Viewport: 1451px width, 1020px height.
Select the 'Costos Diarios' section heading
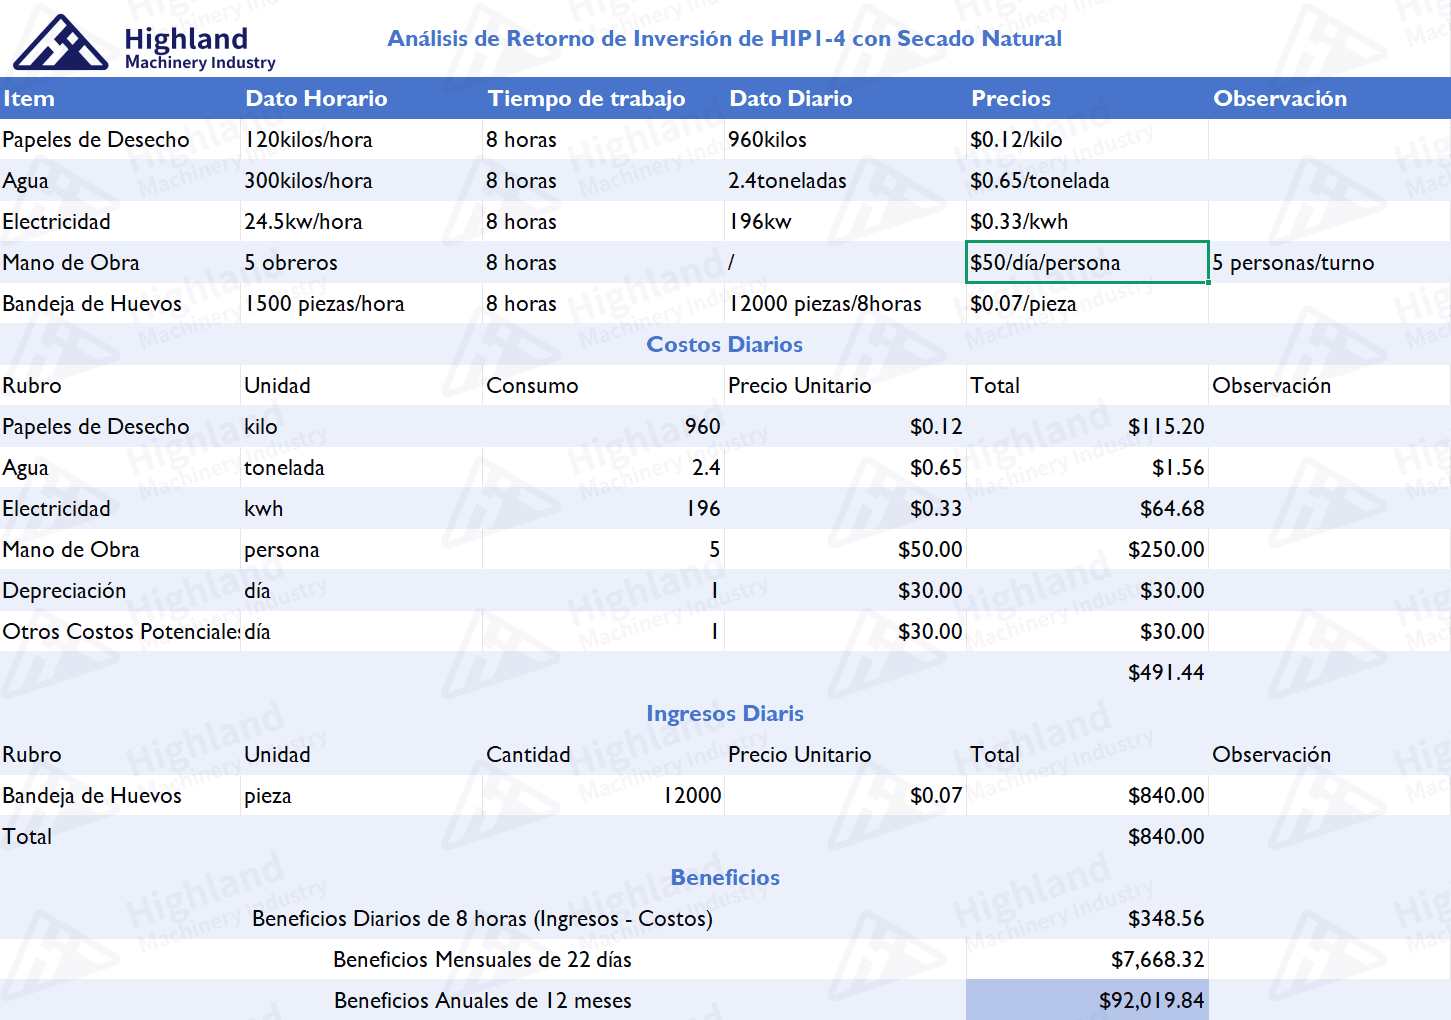[724, 345]
